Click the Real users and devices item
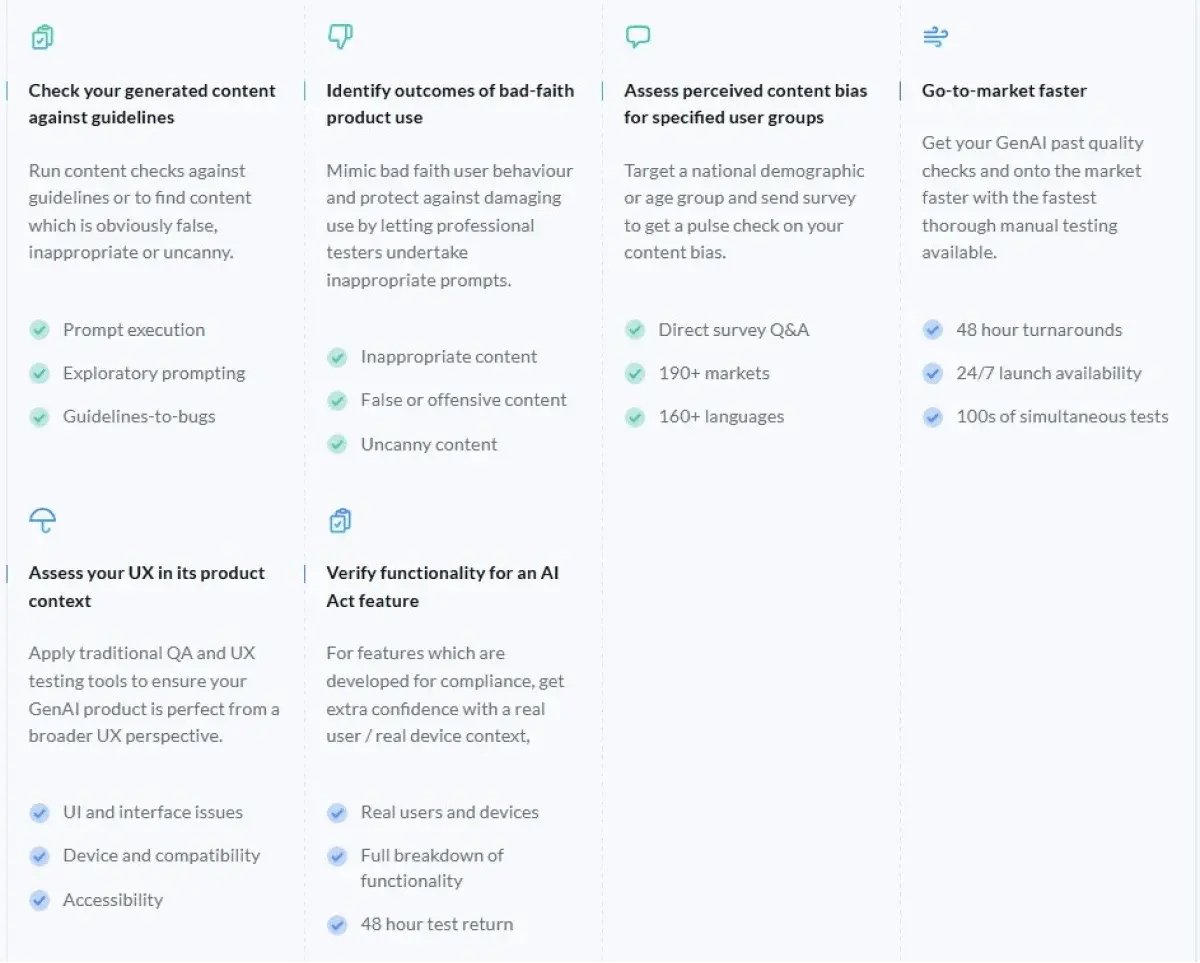 (450, 812)
